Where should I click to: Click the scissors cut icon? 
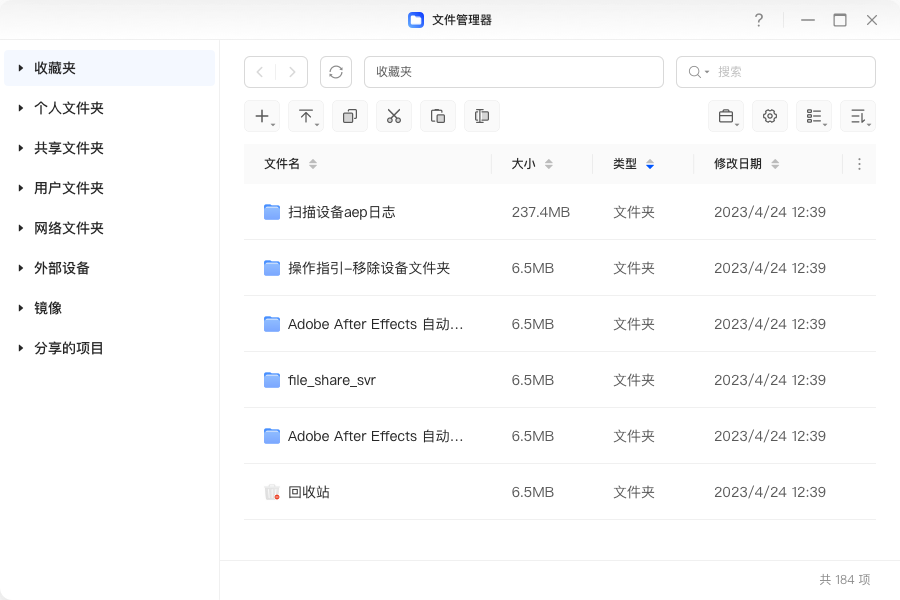394,116
